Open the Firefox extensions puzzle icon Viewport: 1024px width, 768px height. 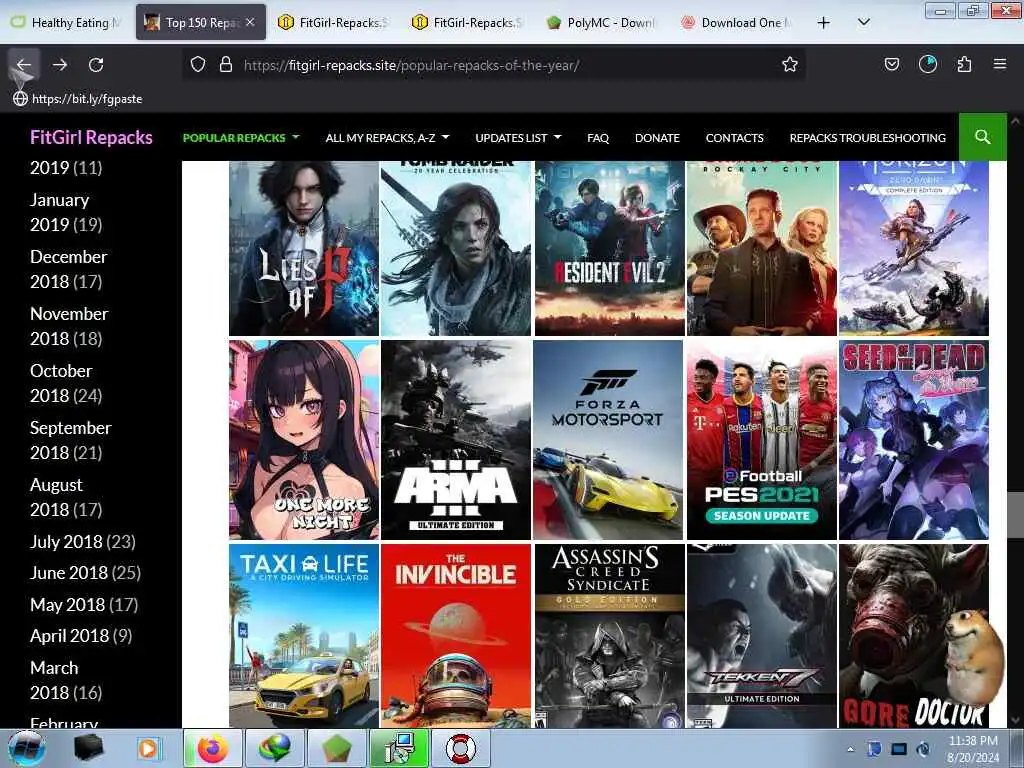[x=964, y=65]
